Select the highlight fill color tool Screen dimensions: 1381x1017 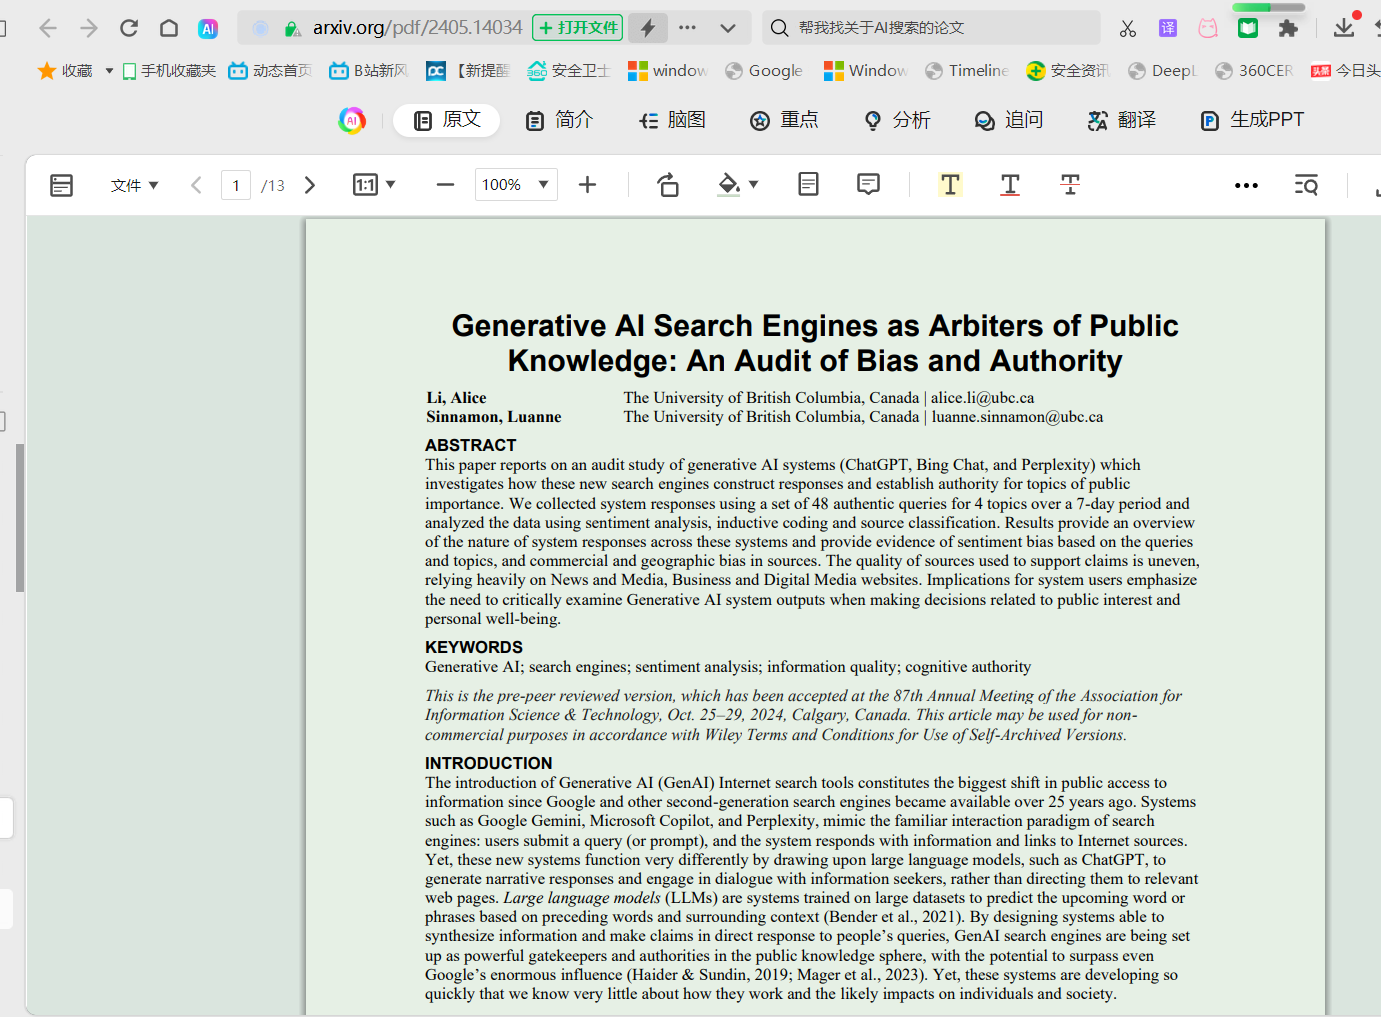pos(729,185)
